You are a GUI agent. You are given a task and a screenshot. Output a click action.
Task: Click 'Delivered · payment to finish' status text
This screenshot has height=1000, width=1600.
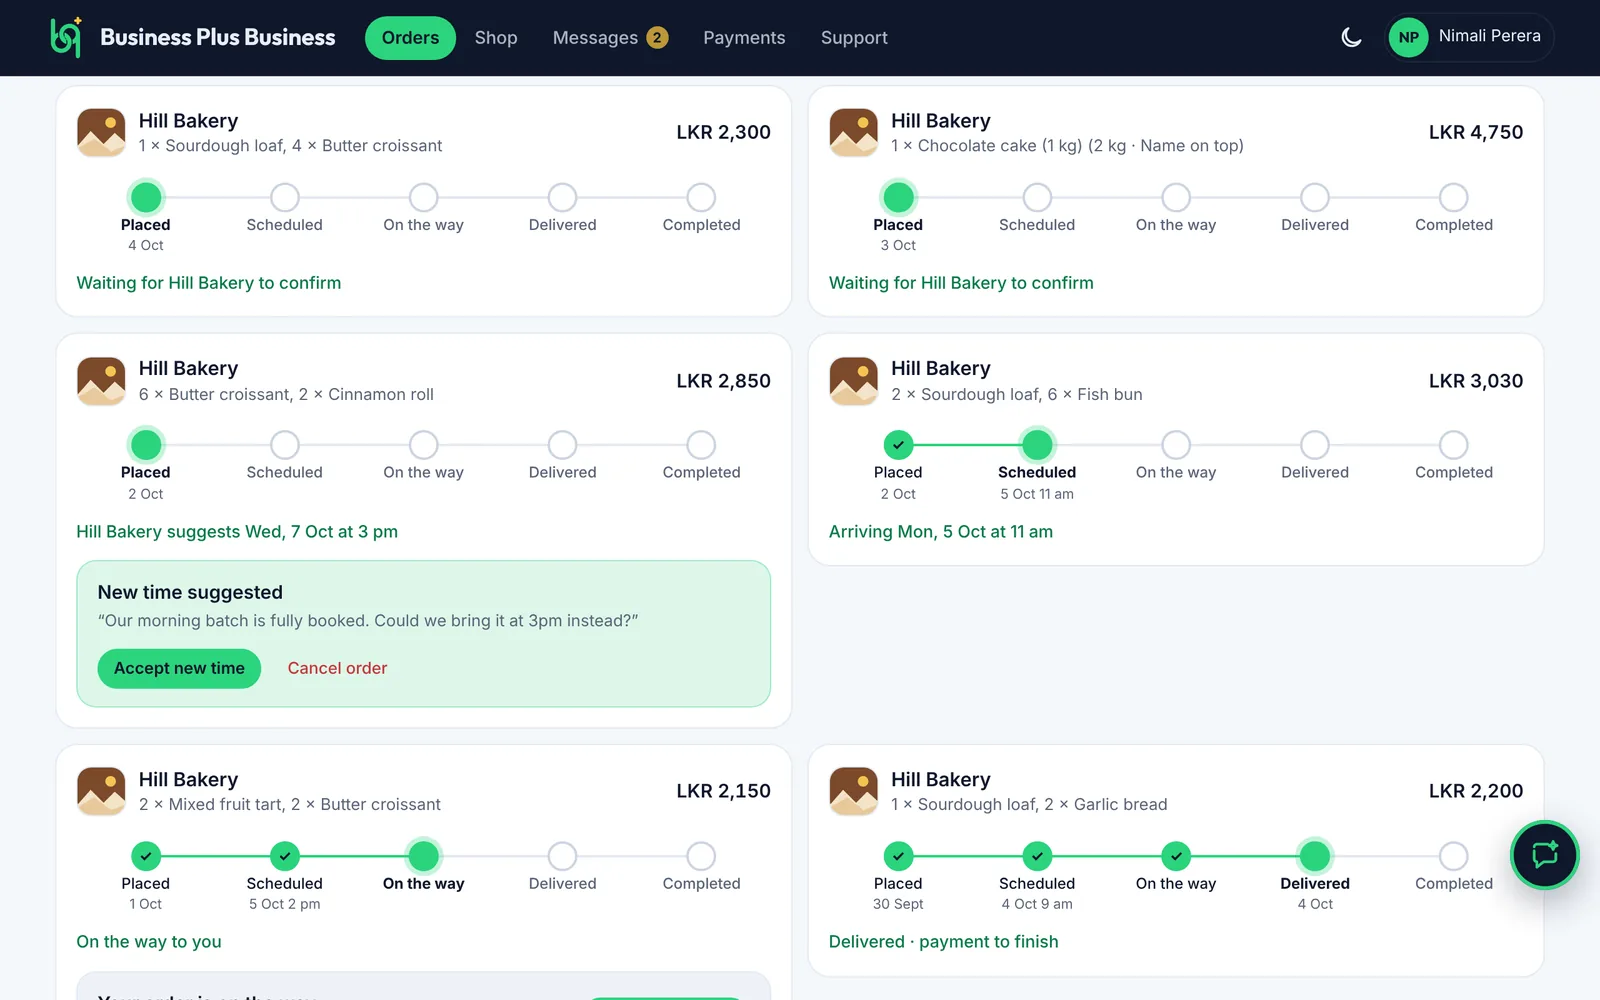click(x=943, y=942)
